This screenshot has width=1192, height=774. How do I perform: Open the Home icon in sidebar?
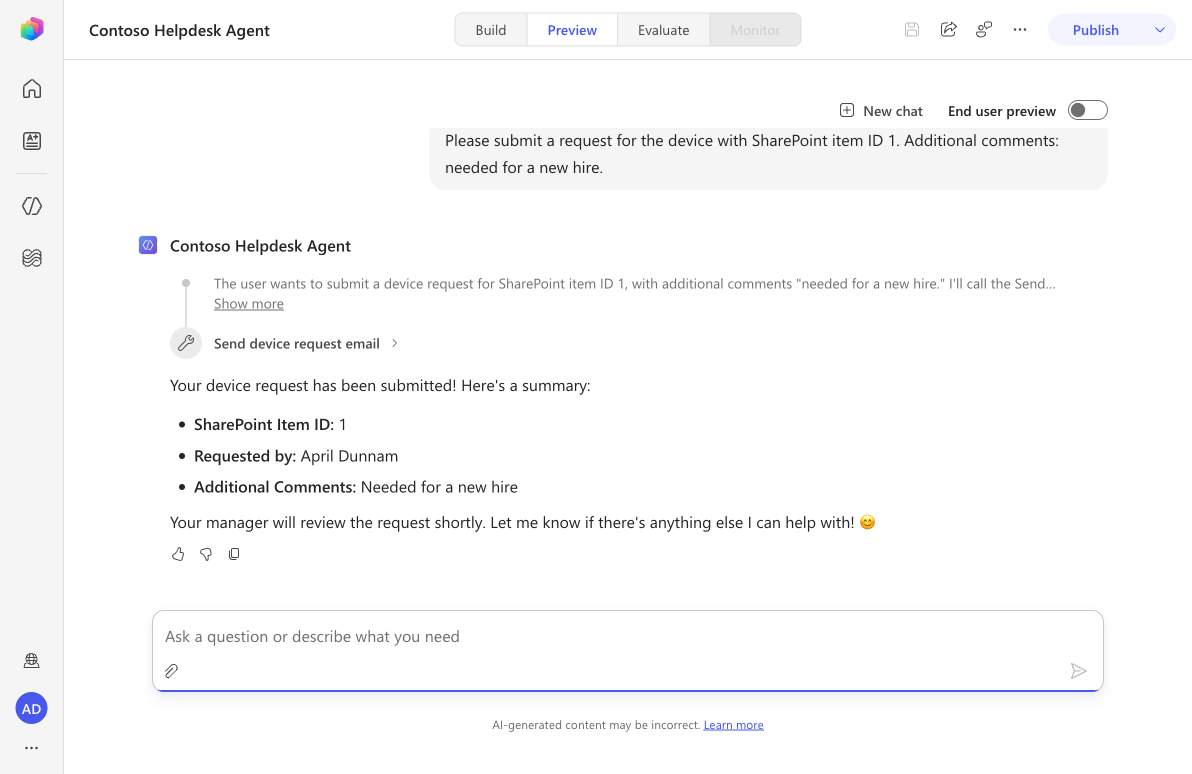click(x=32, y=89)
